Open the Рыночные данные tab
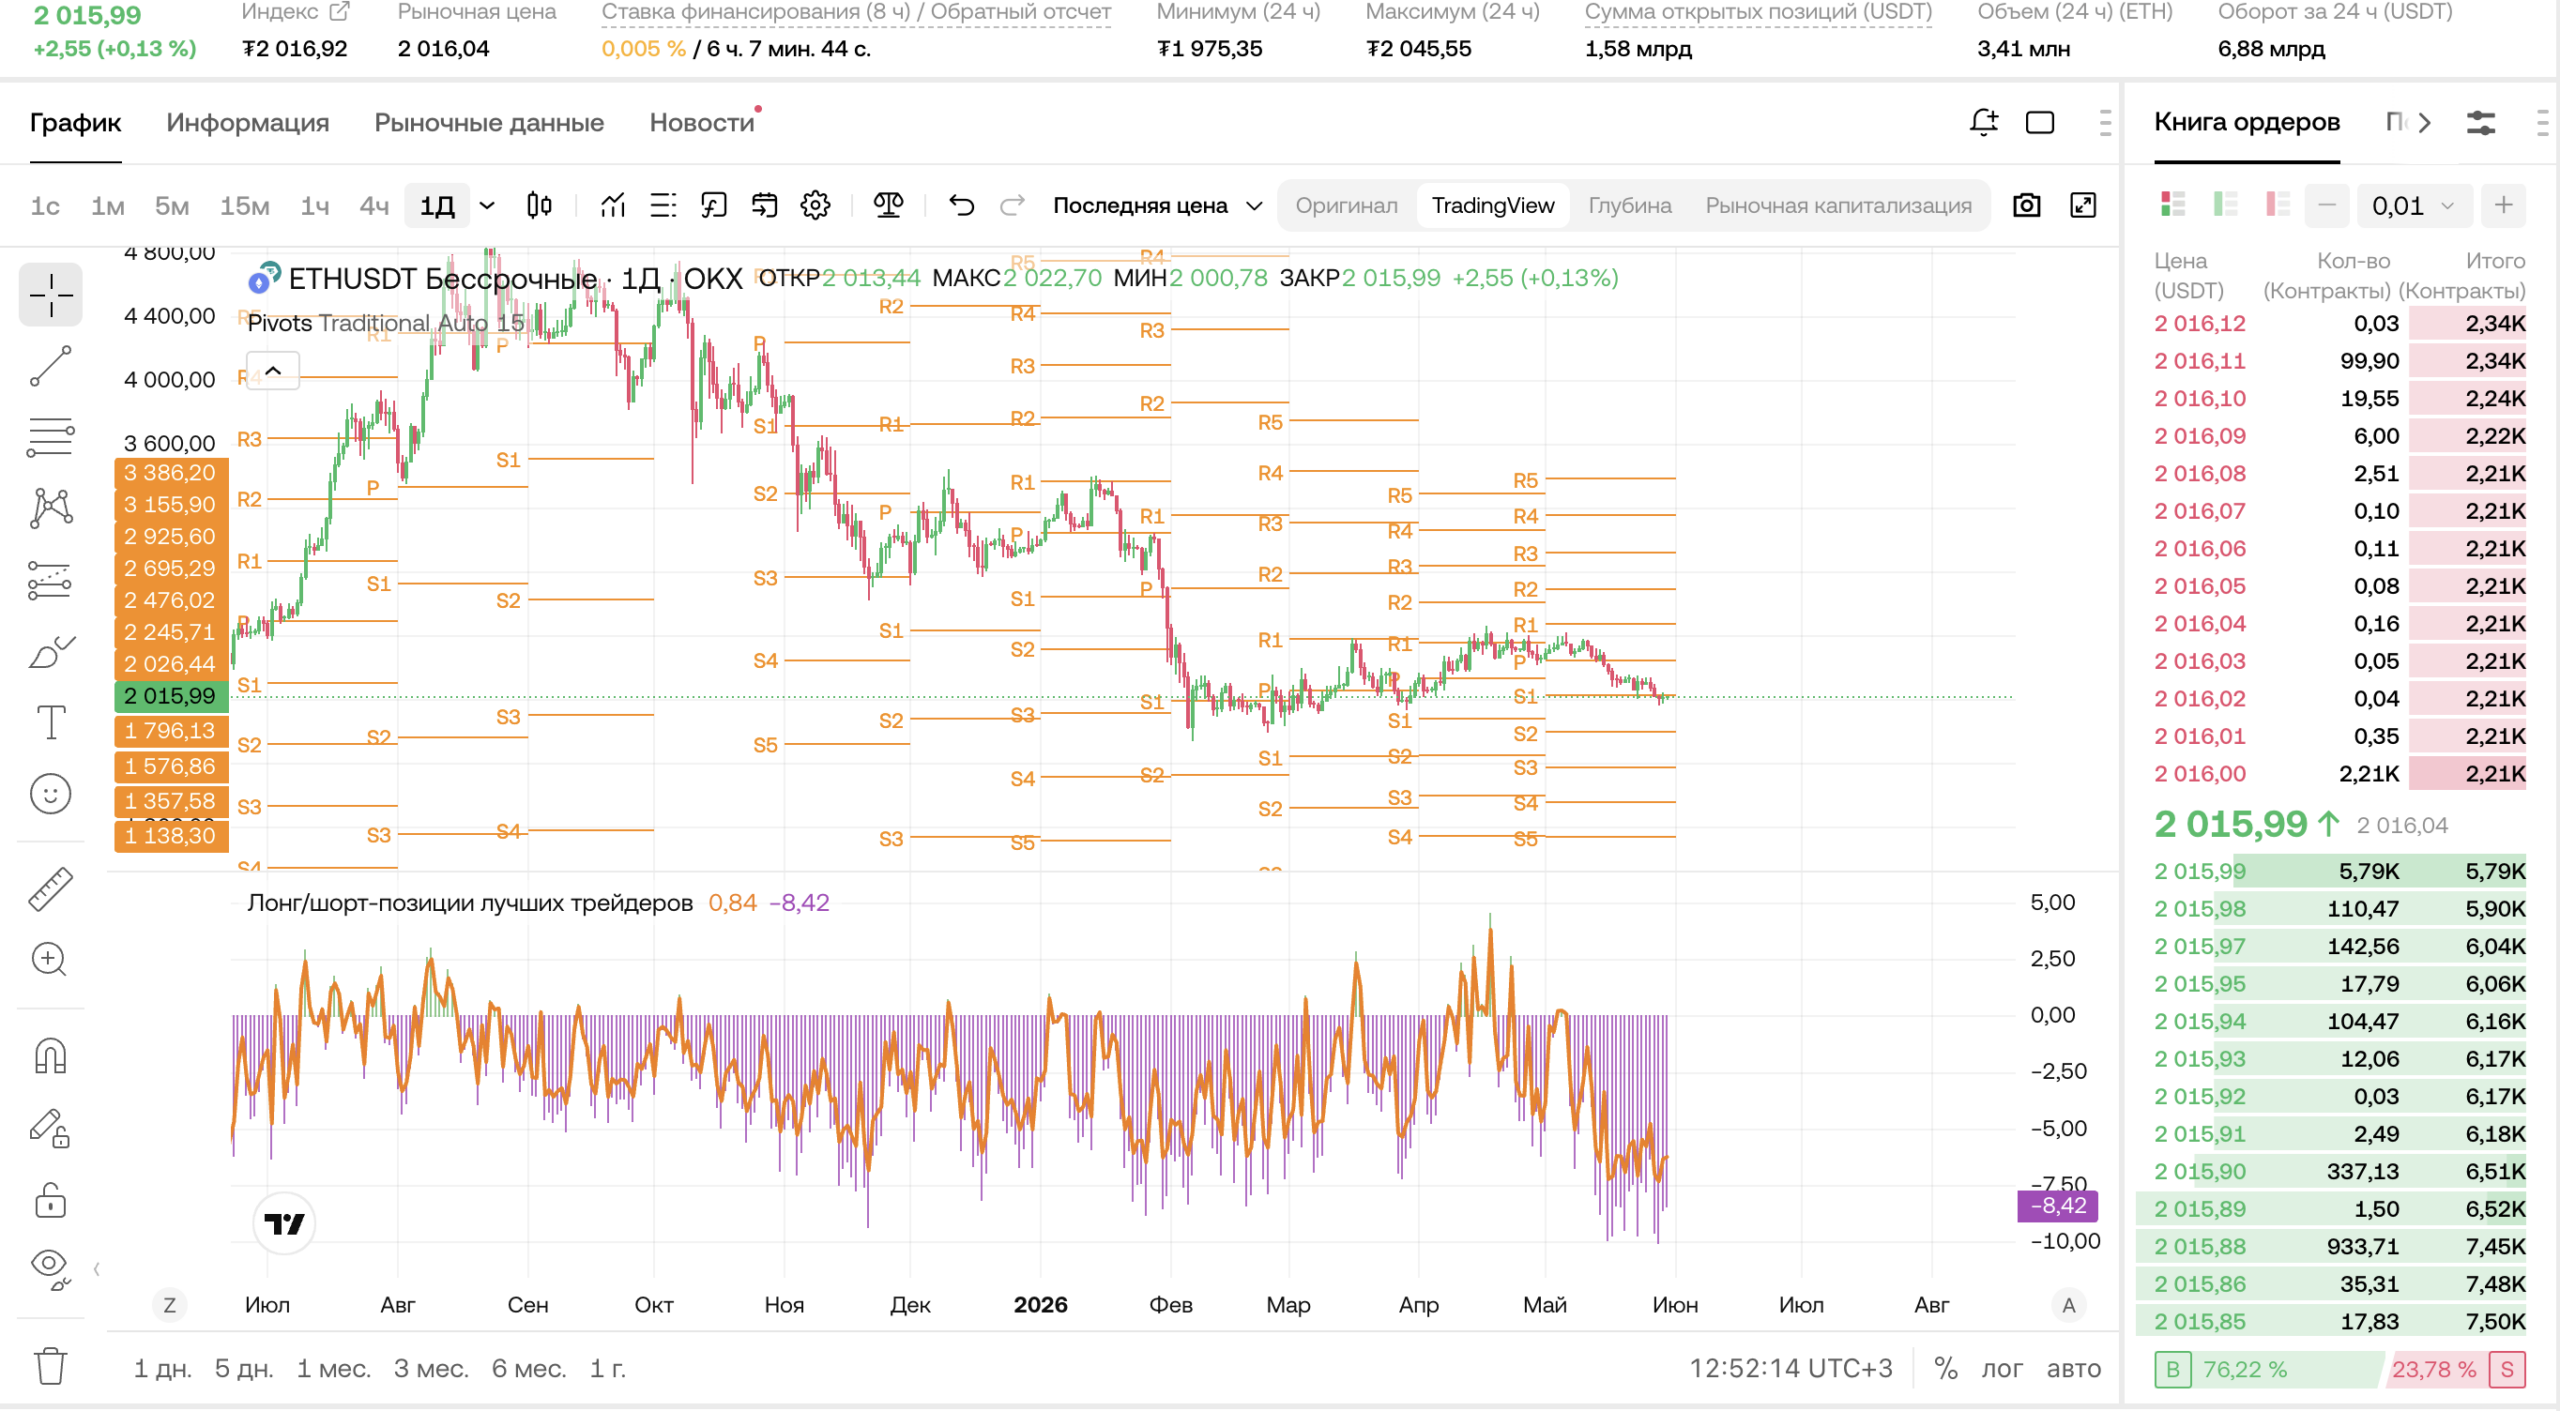Screen dimensions: 2560x1411 click(489, 122)
